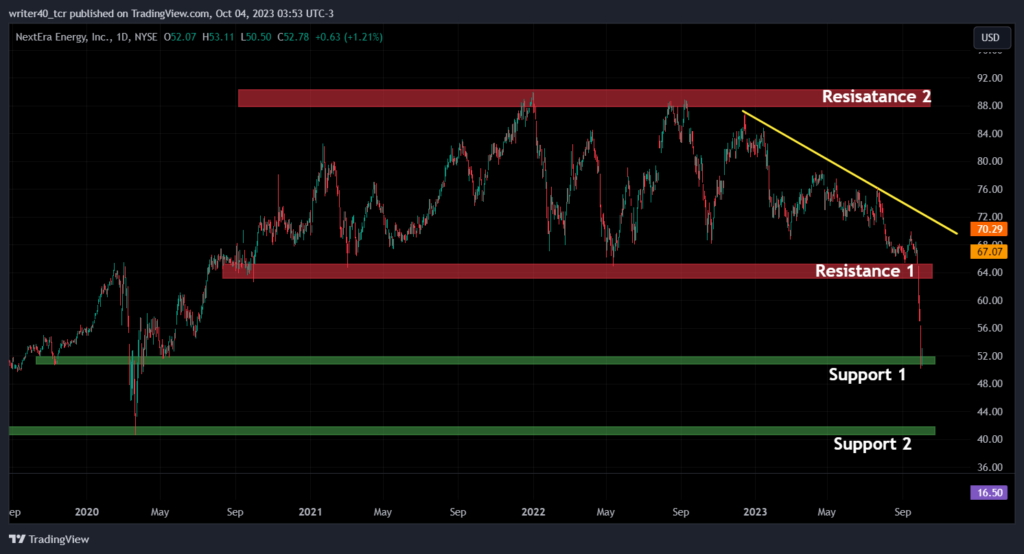Click the 67.07 price tag
The width and height of the screenshot is (1024, 554).
(x=989, y=252)
